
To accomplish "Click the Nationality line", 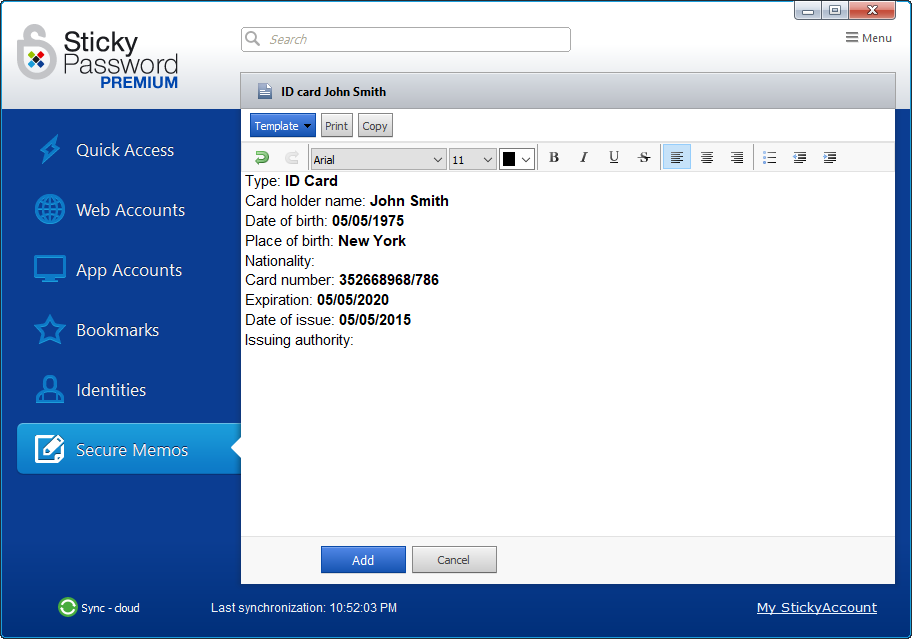I will [280, 260].
